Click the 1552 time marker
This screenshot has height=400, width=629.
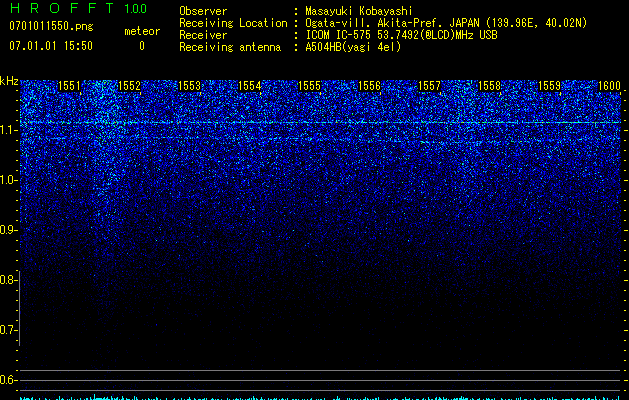(130, 86)
